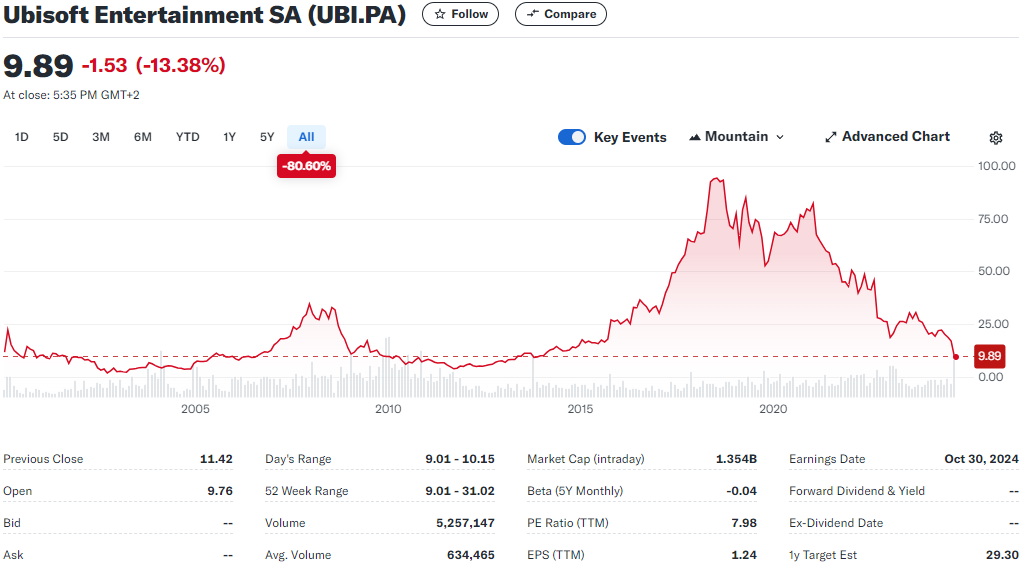Image resolution: width=1029 pixels, height=576 pixels.
Task: Click the Forward Dividend & Yield label
Action: point(856,491)
